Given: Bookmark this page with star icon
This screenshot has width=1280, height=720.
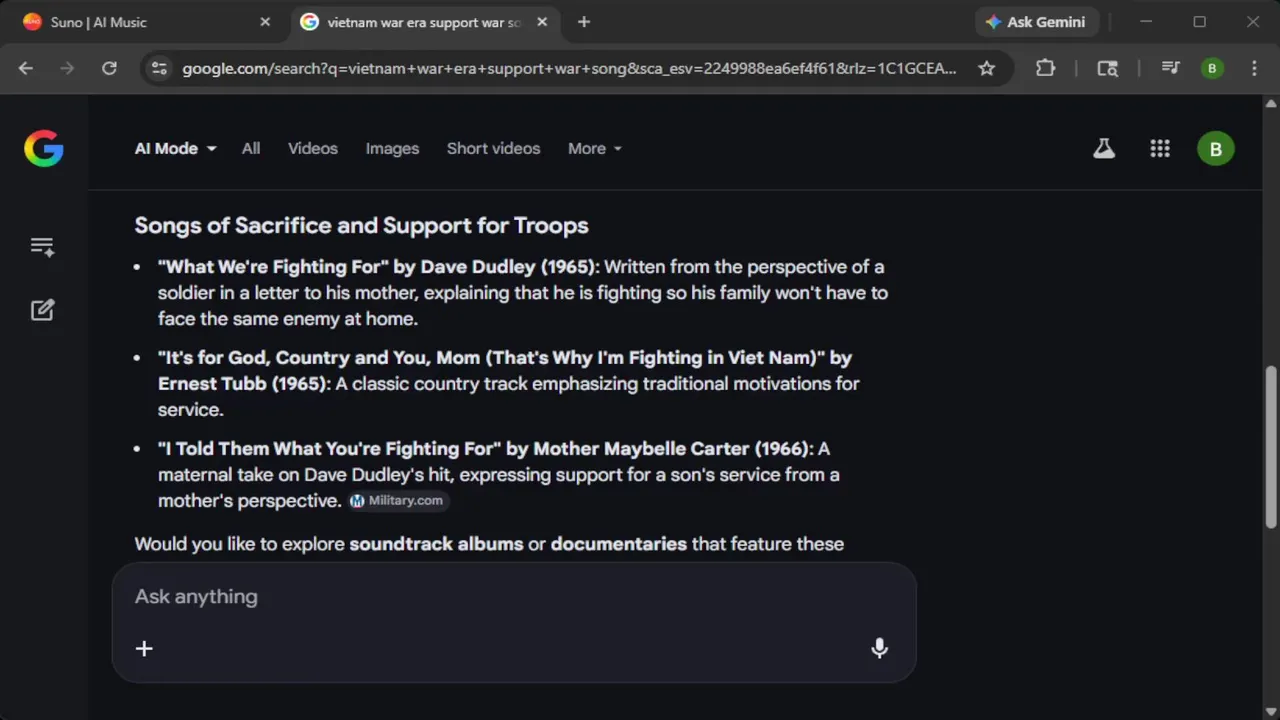Looking at the screenshot, I should tap(987, 68).
